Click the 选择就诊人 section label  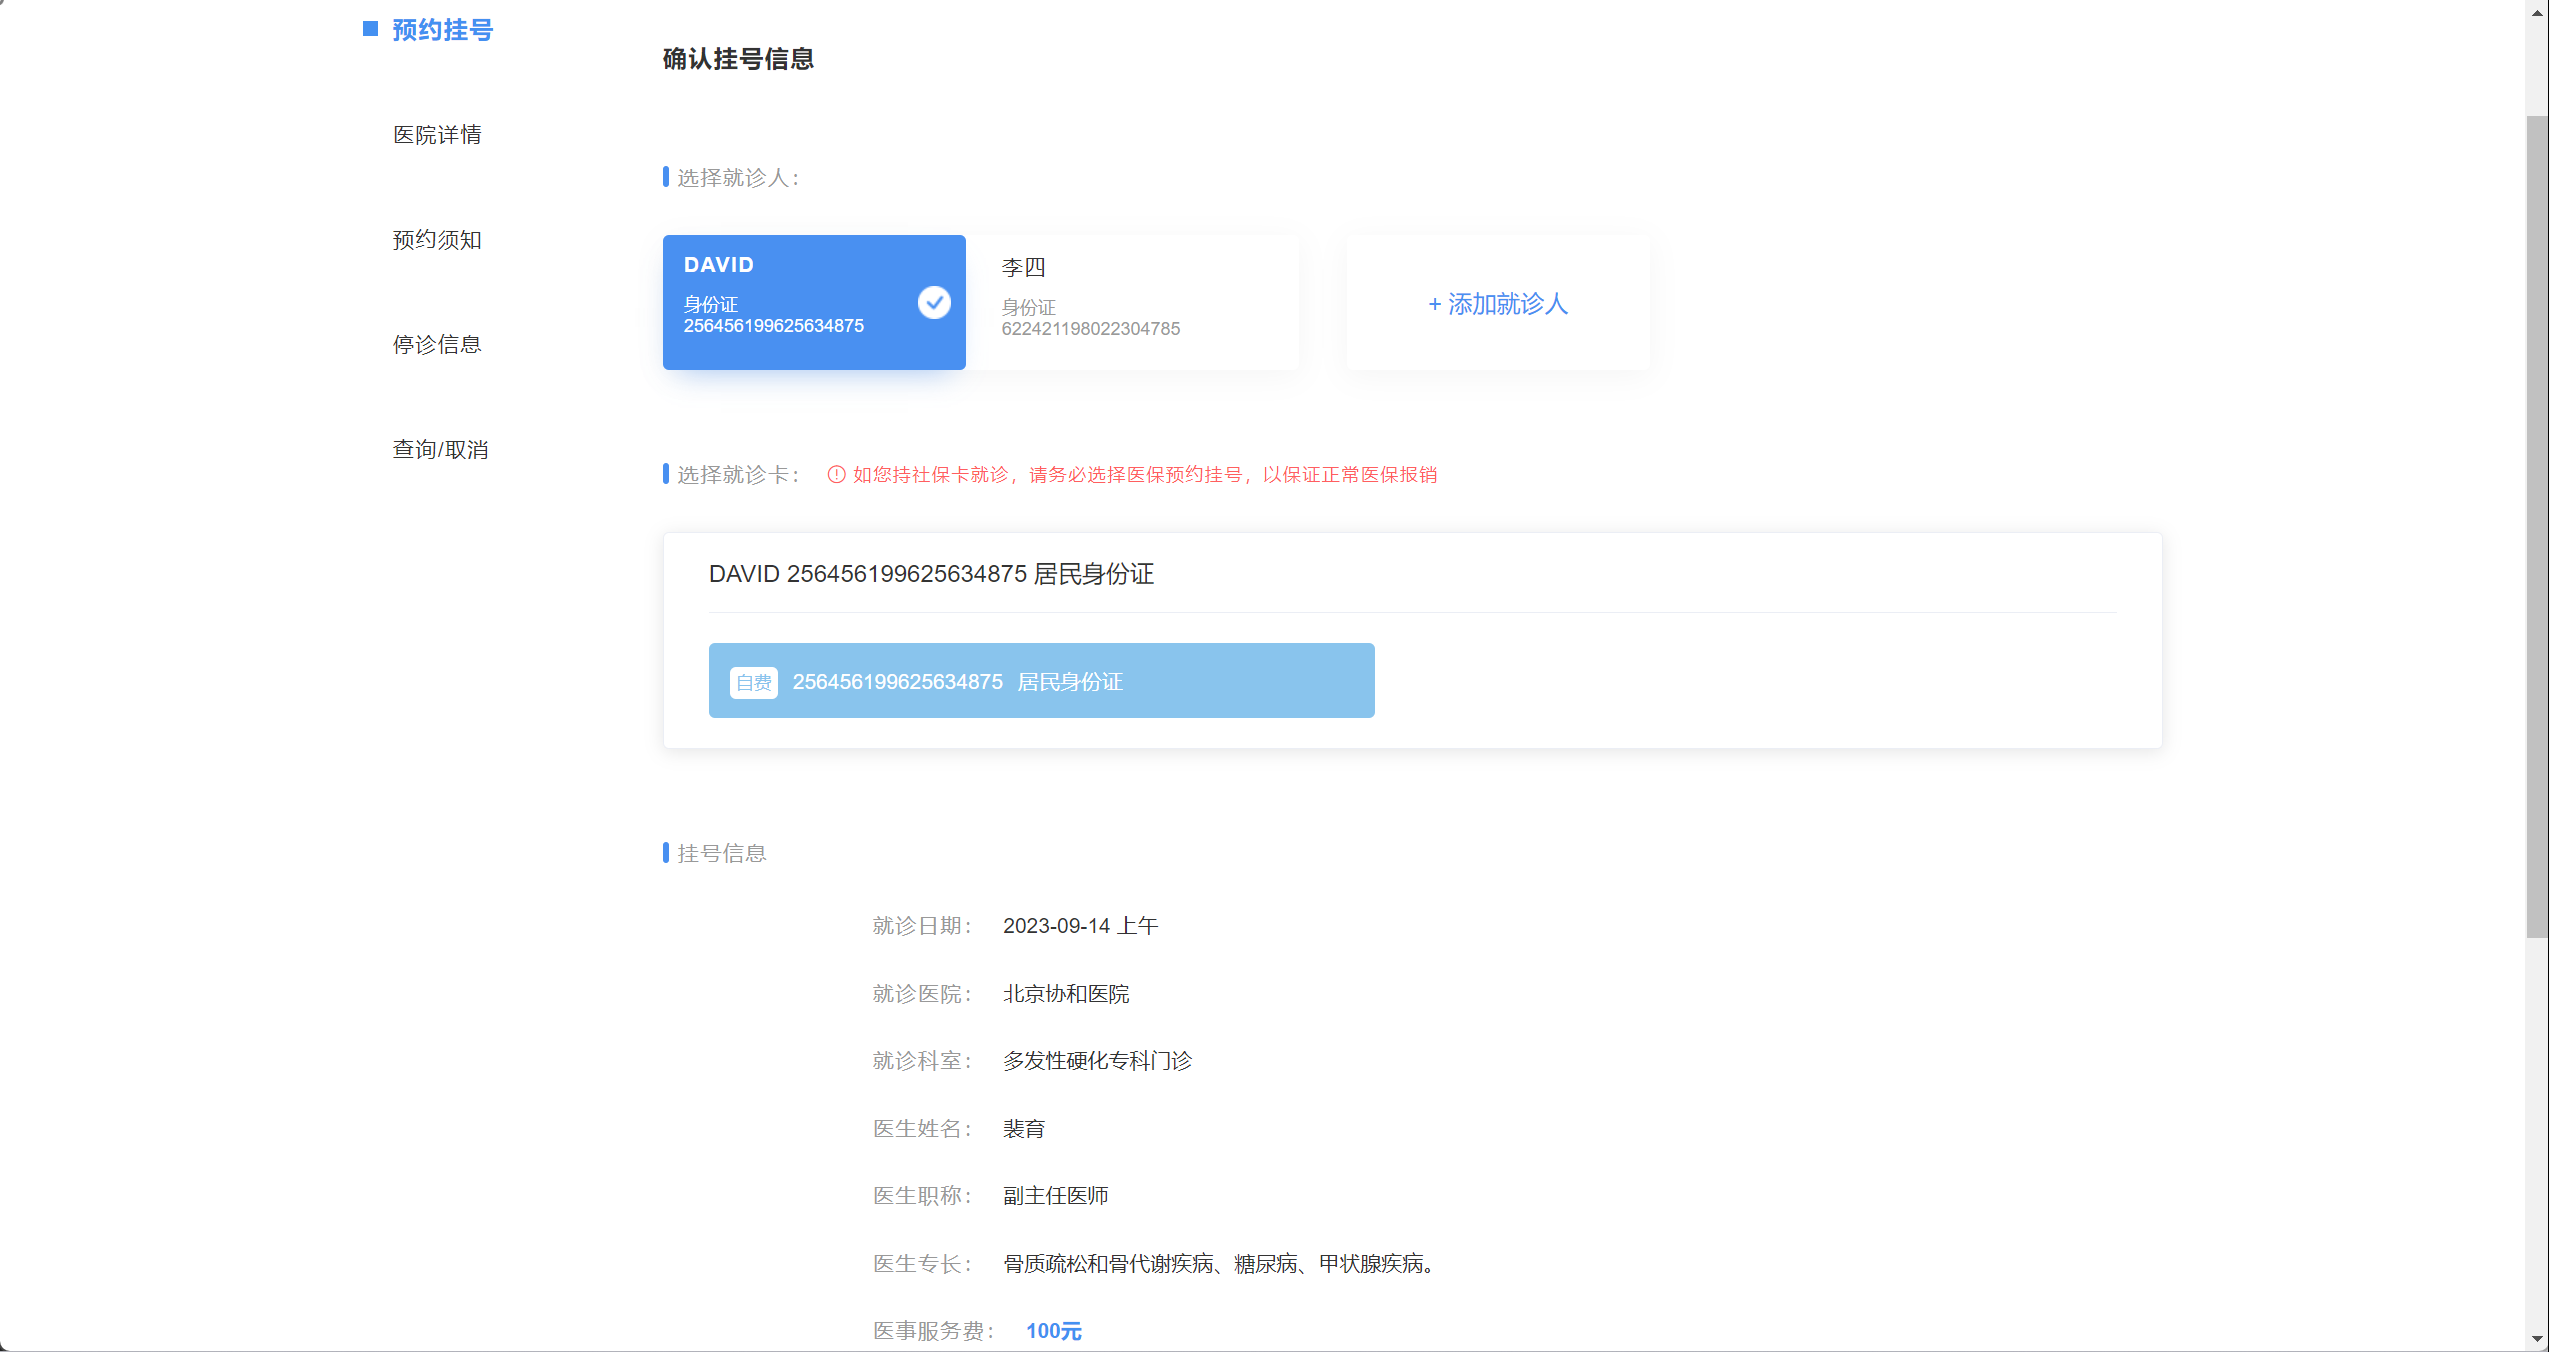(x=738, y=178)
